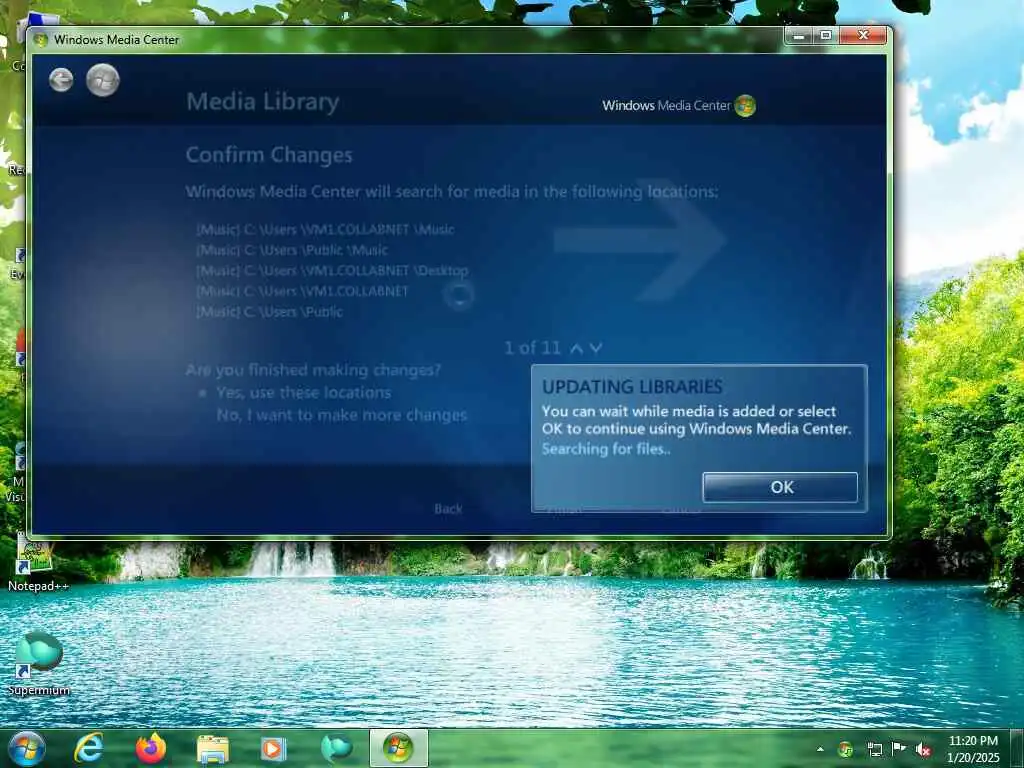
Task: Open the Windows Start orb
Action: click(26, 748)
